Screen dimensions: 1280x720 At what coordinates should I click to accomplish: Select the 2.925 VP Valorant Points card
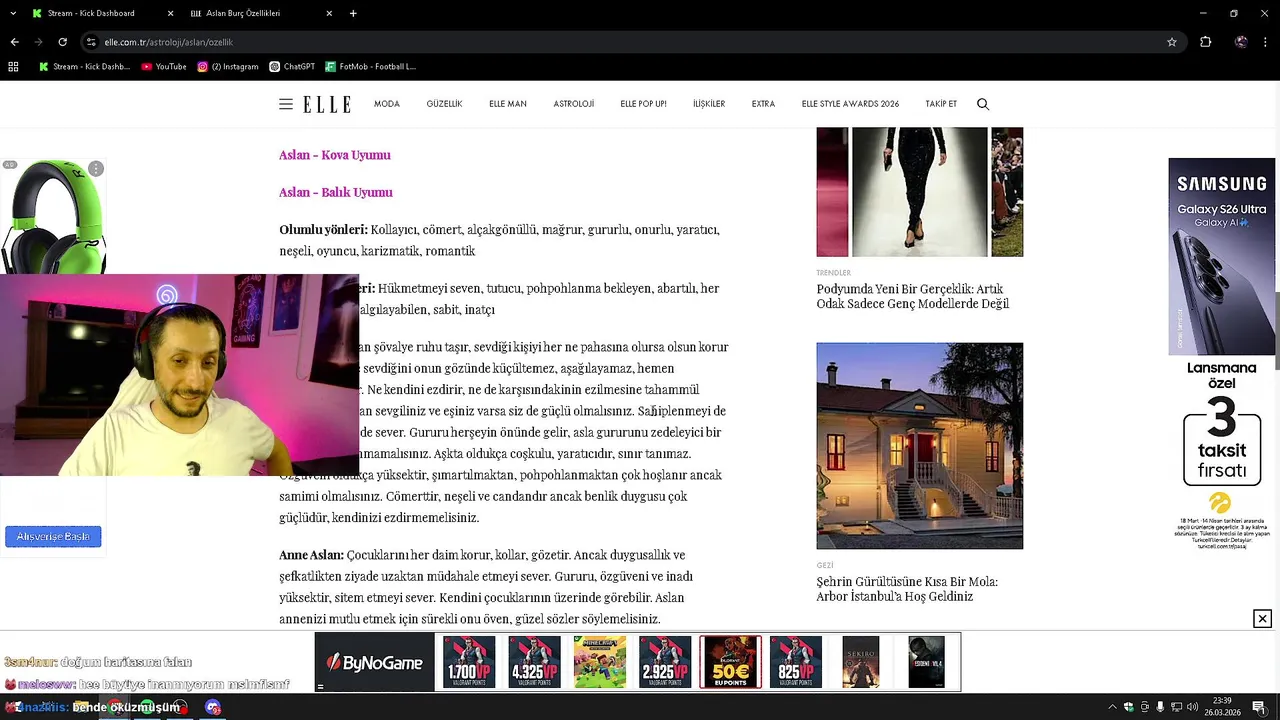click(665, 662)
